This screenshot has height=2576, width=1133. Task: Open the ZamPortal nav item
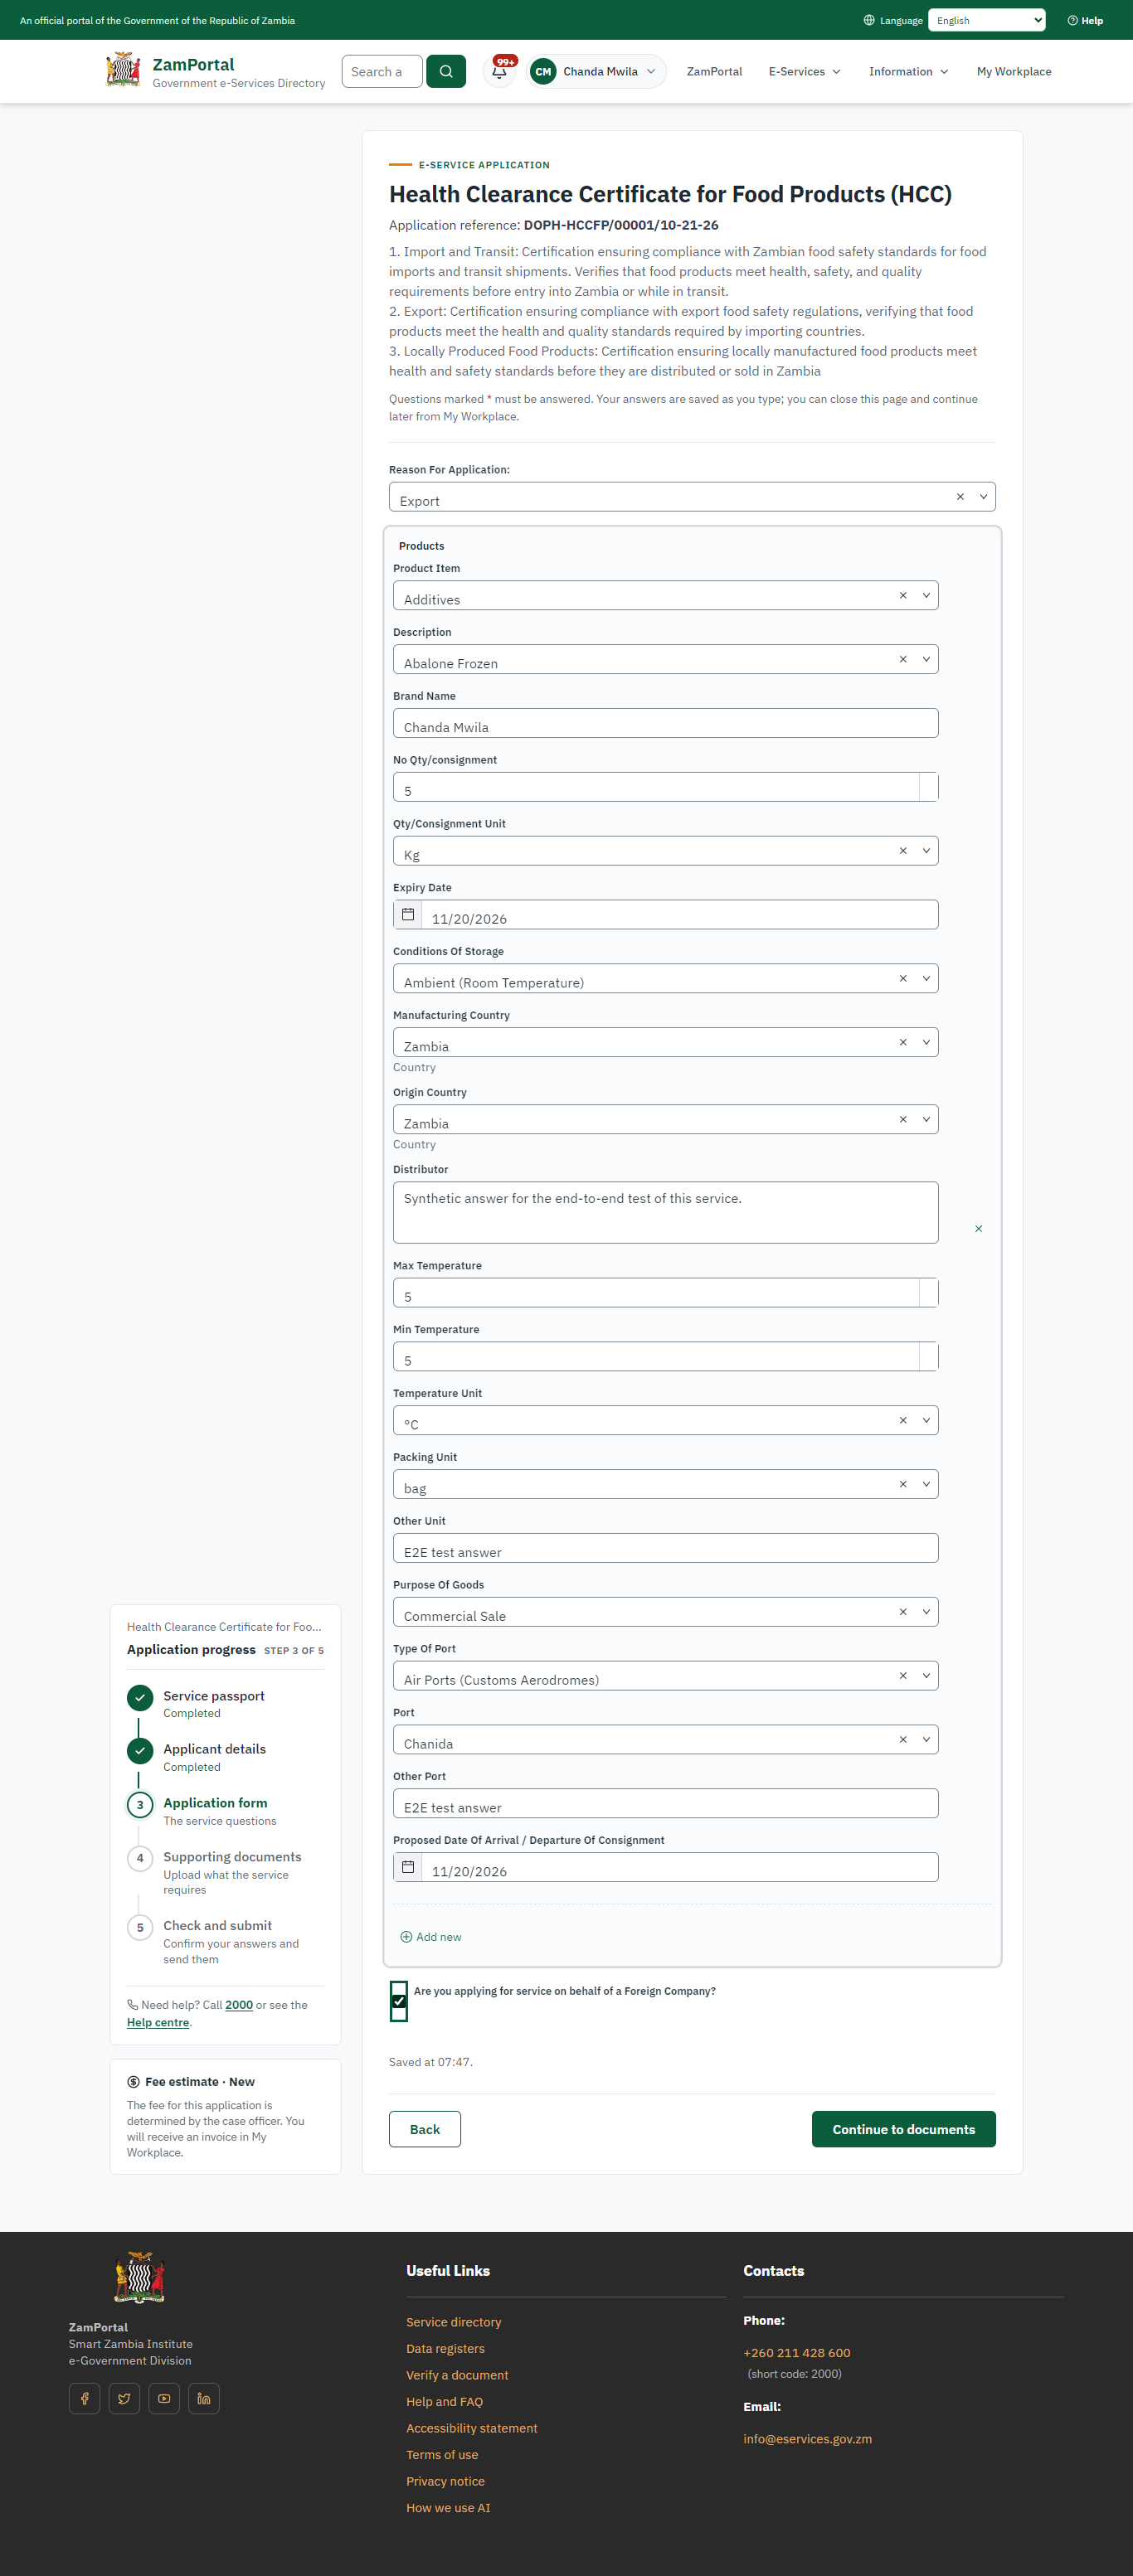(x=714, y=71)
